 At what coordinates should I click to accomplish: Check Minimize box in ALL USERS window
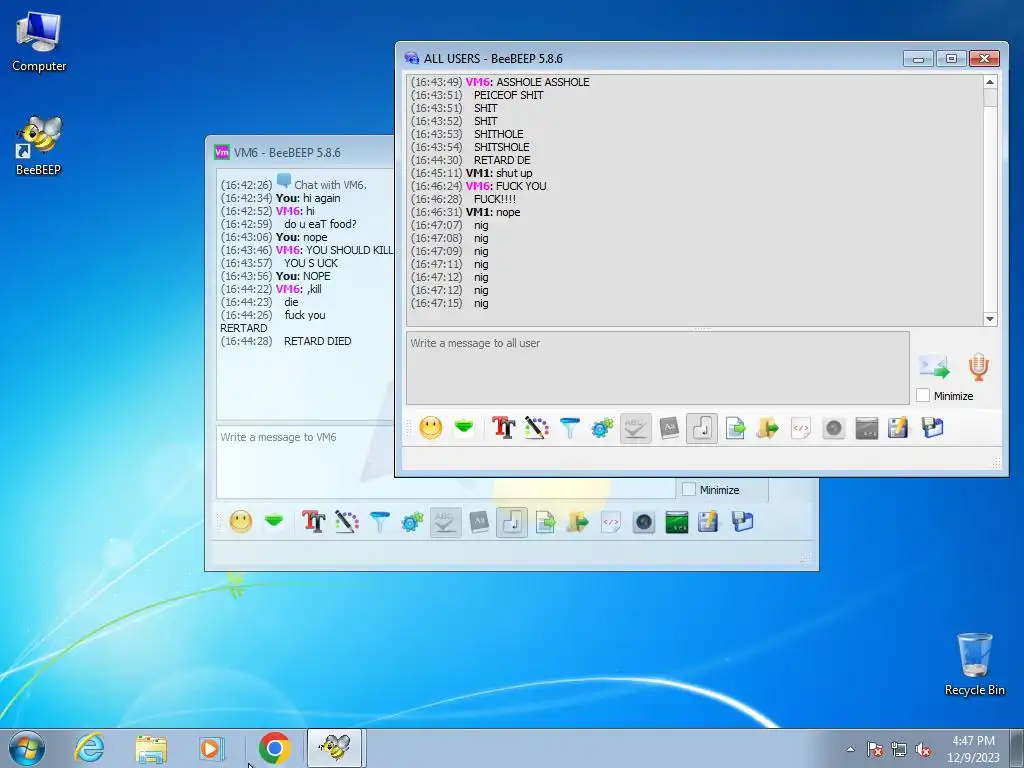coord(923,395)
